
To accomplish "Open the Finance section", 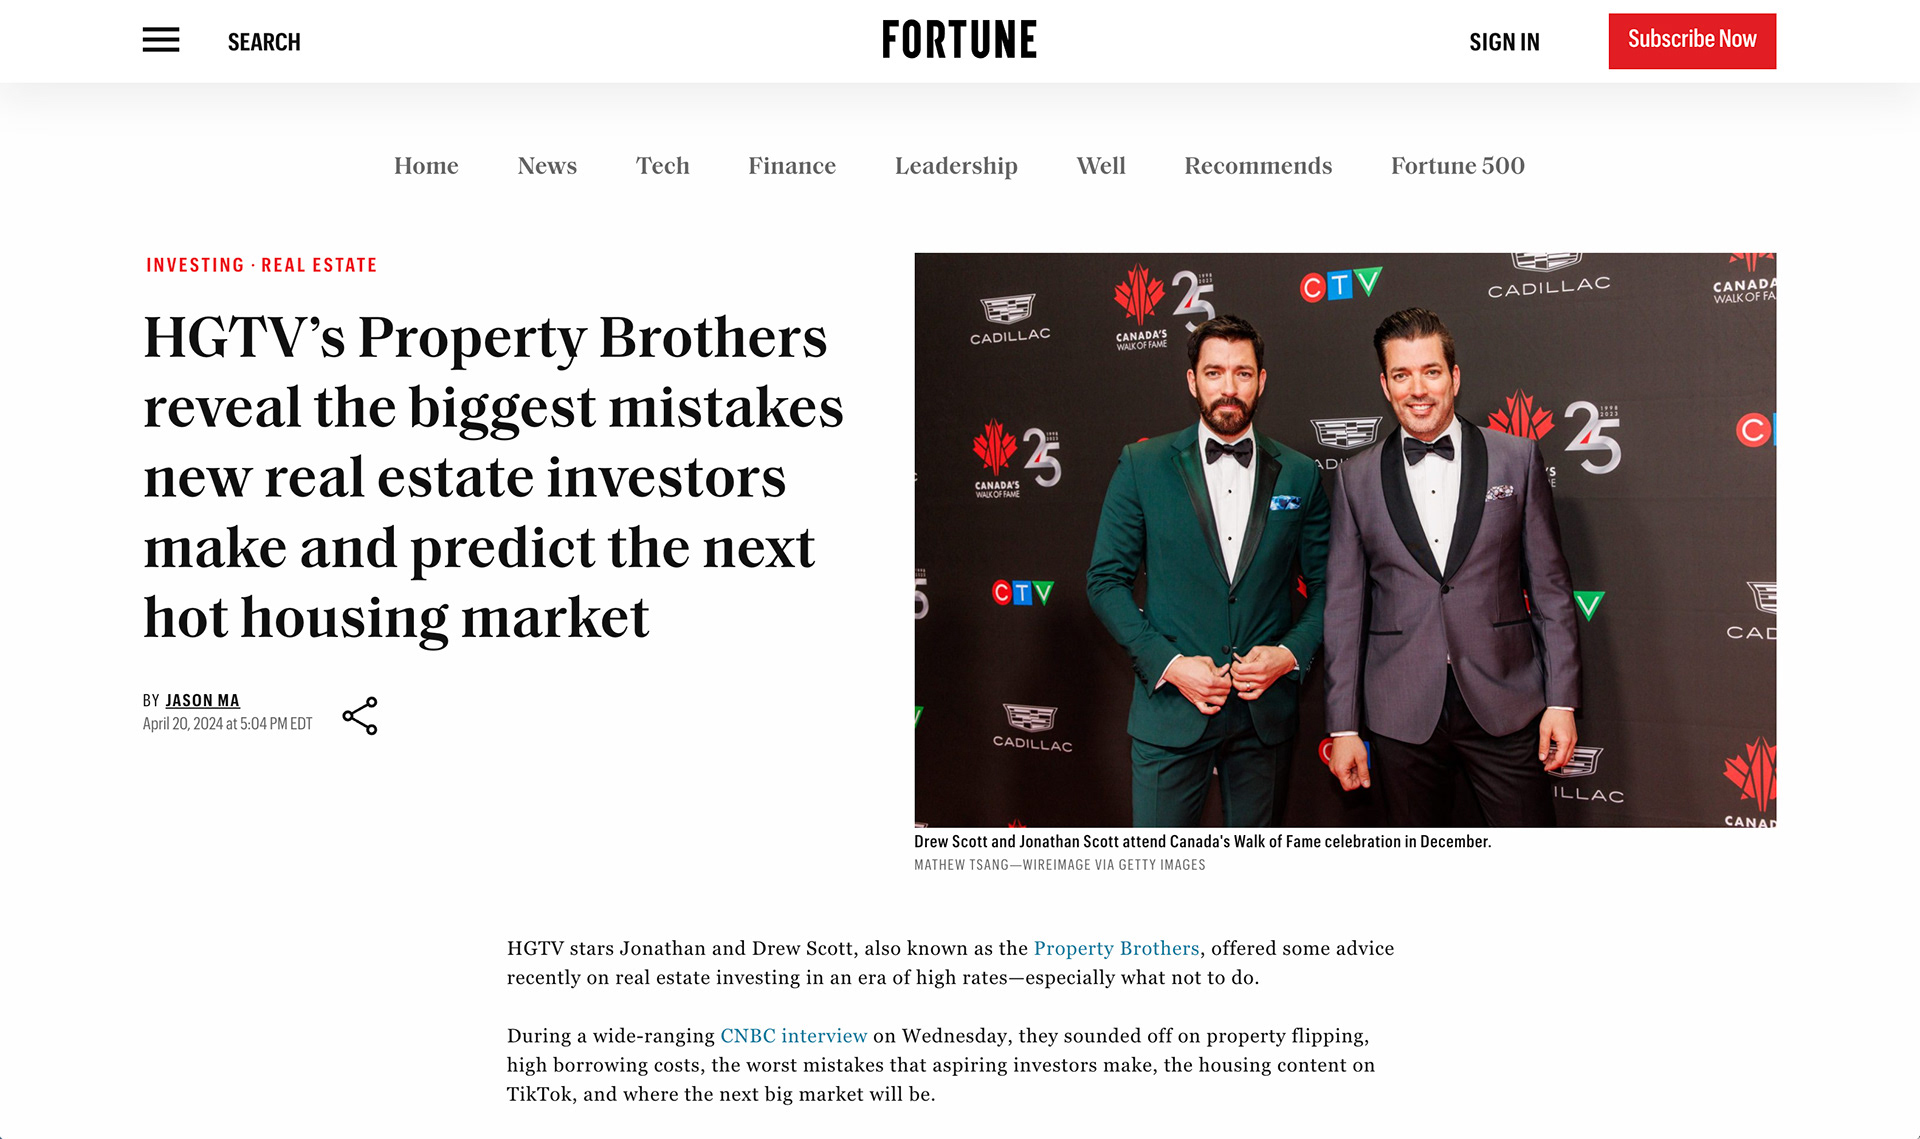I will point(792,166).
